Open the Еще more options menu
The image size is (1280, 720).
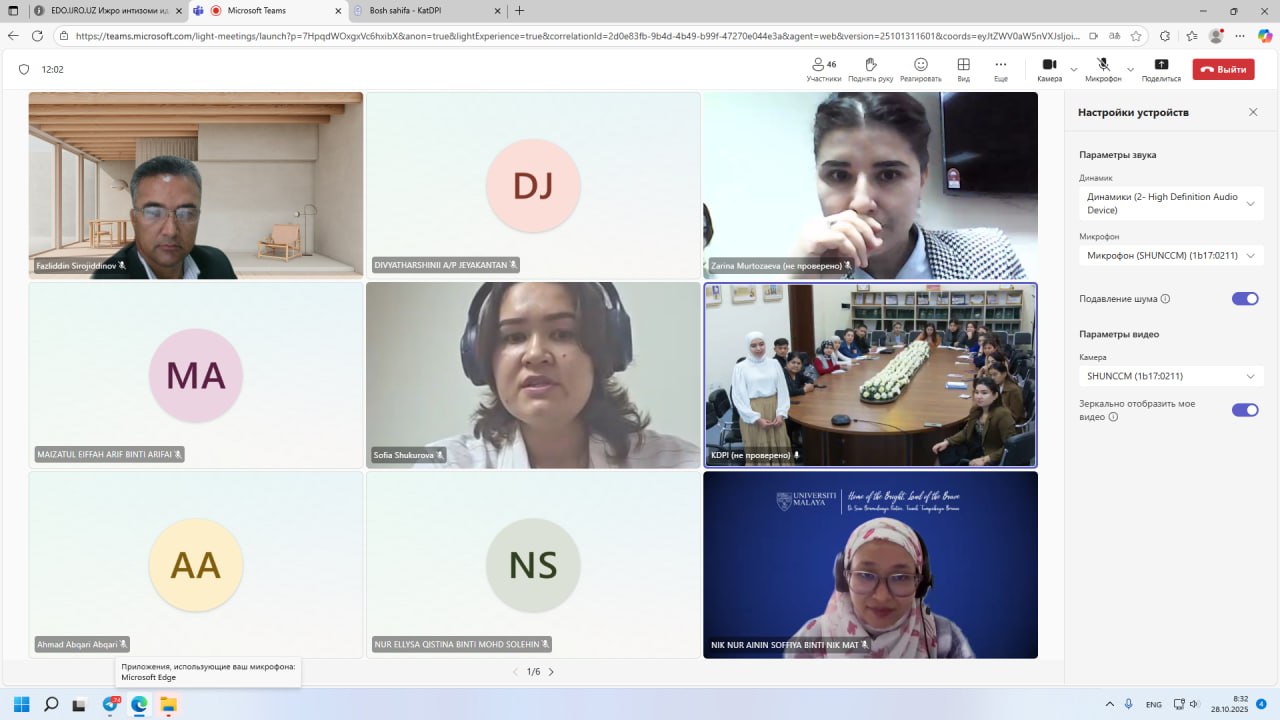[1000, 70]
